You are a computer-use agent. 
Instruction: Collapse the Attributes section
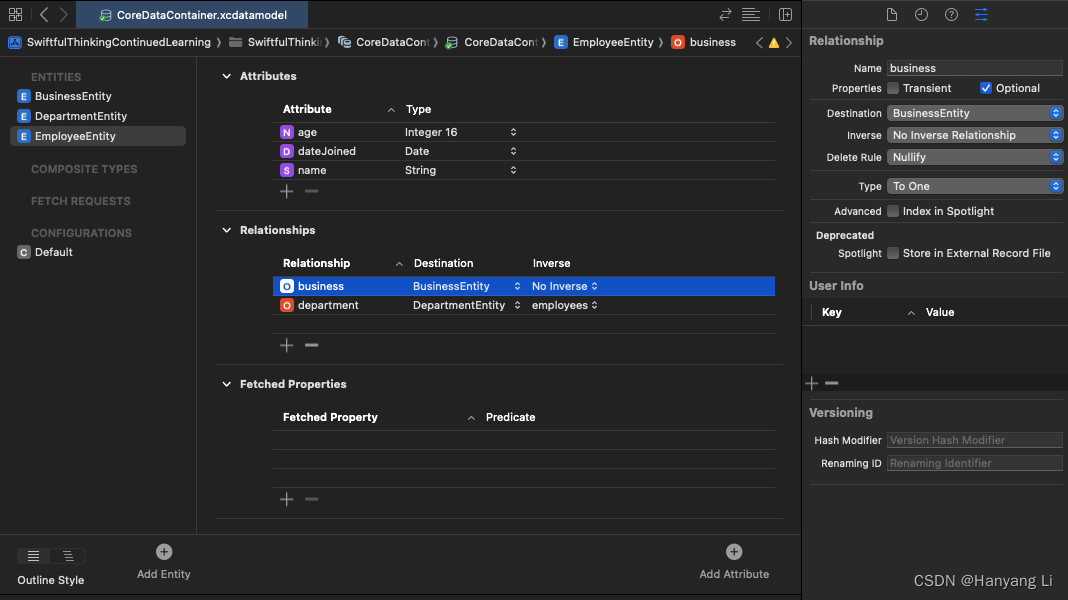[227, 76]
